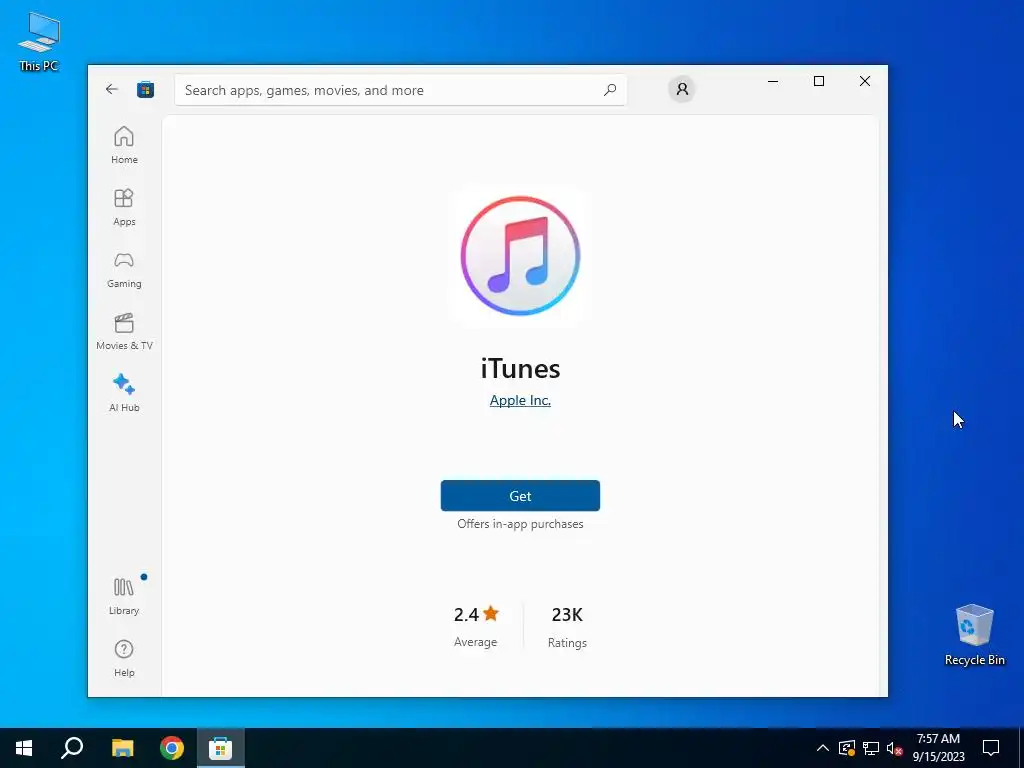Select the Recycle Bin desktop icon
The height and width of the screenshot is (768, 1024).
[974, 634]
